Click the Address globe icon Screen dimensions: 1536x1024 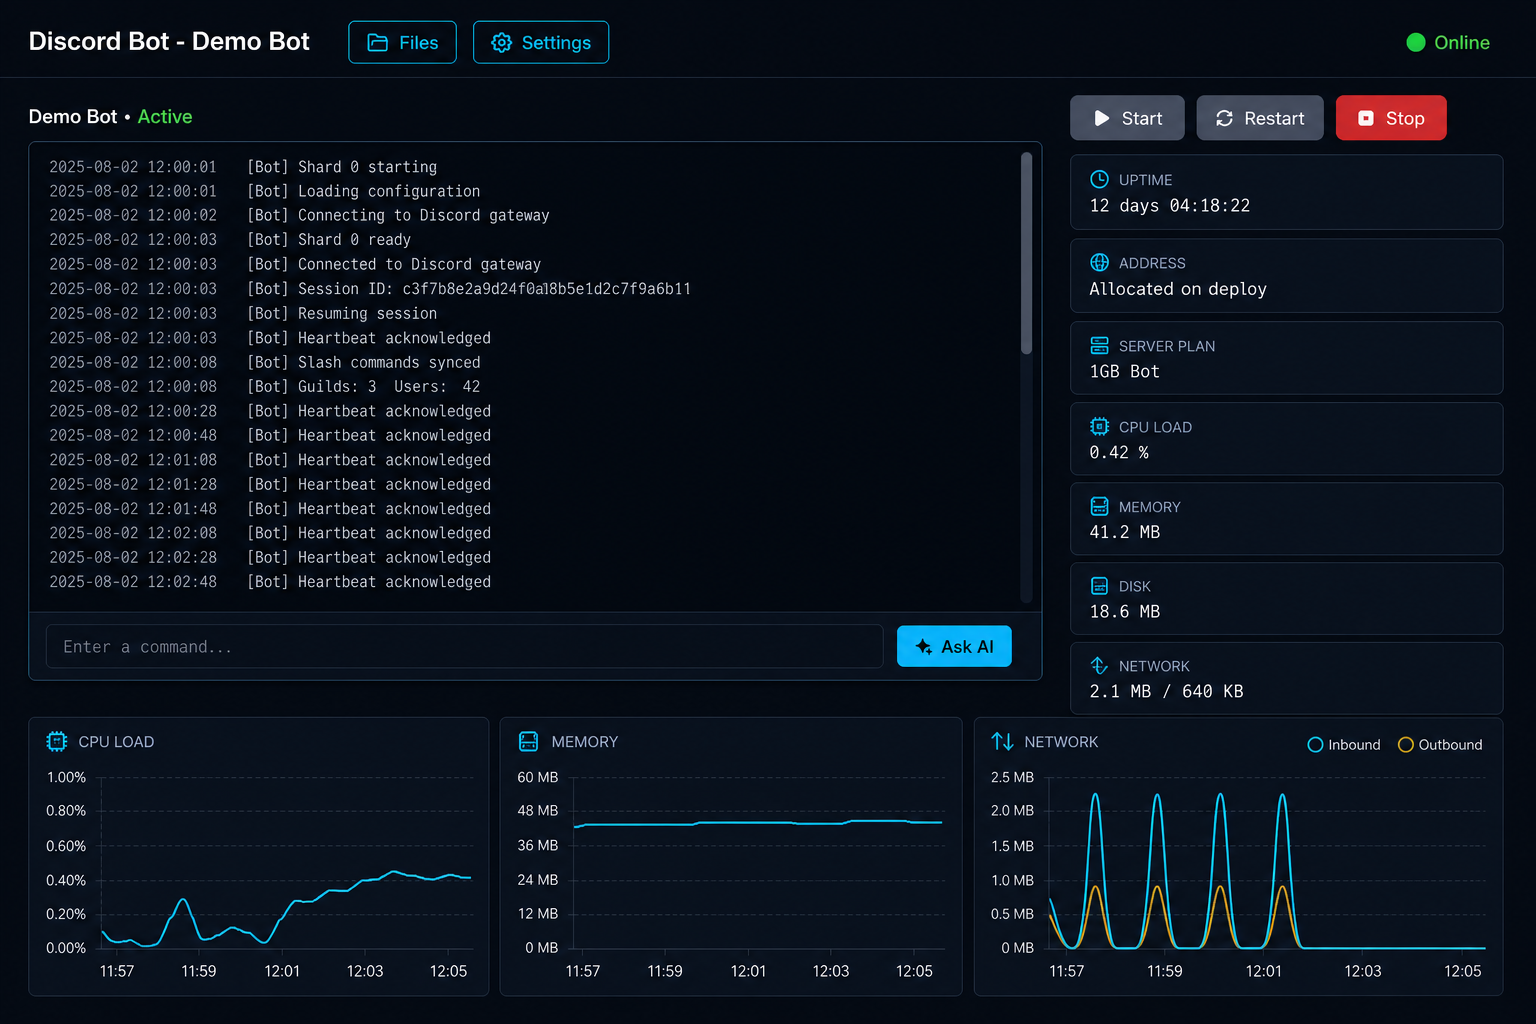(x=1099, y=262)
